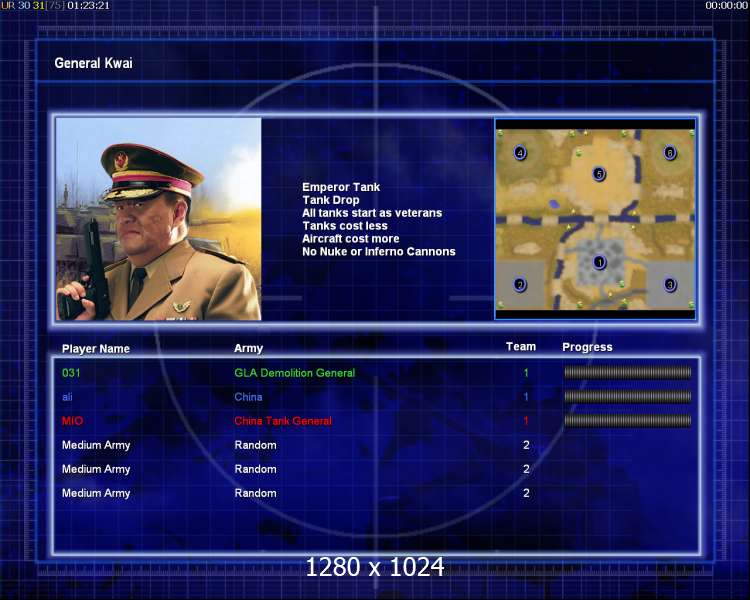Click the General Kwai title text
750x600 pixels.
tap(93, 63)
